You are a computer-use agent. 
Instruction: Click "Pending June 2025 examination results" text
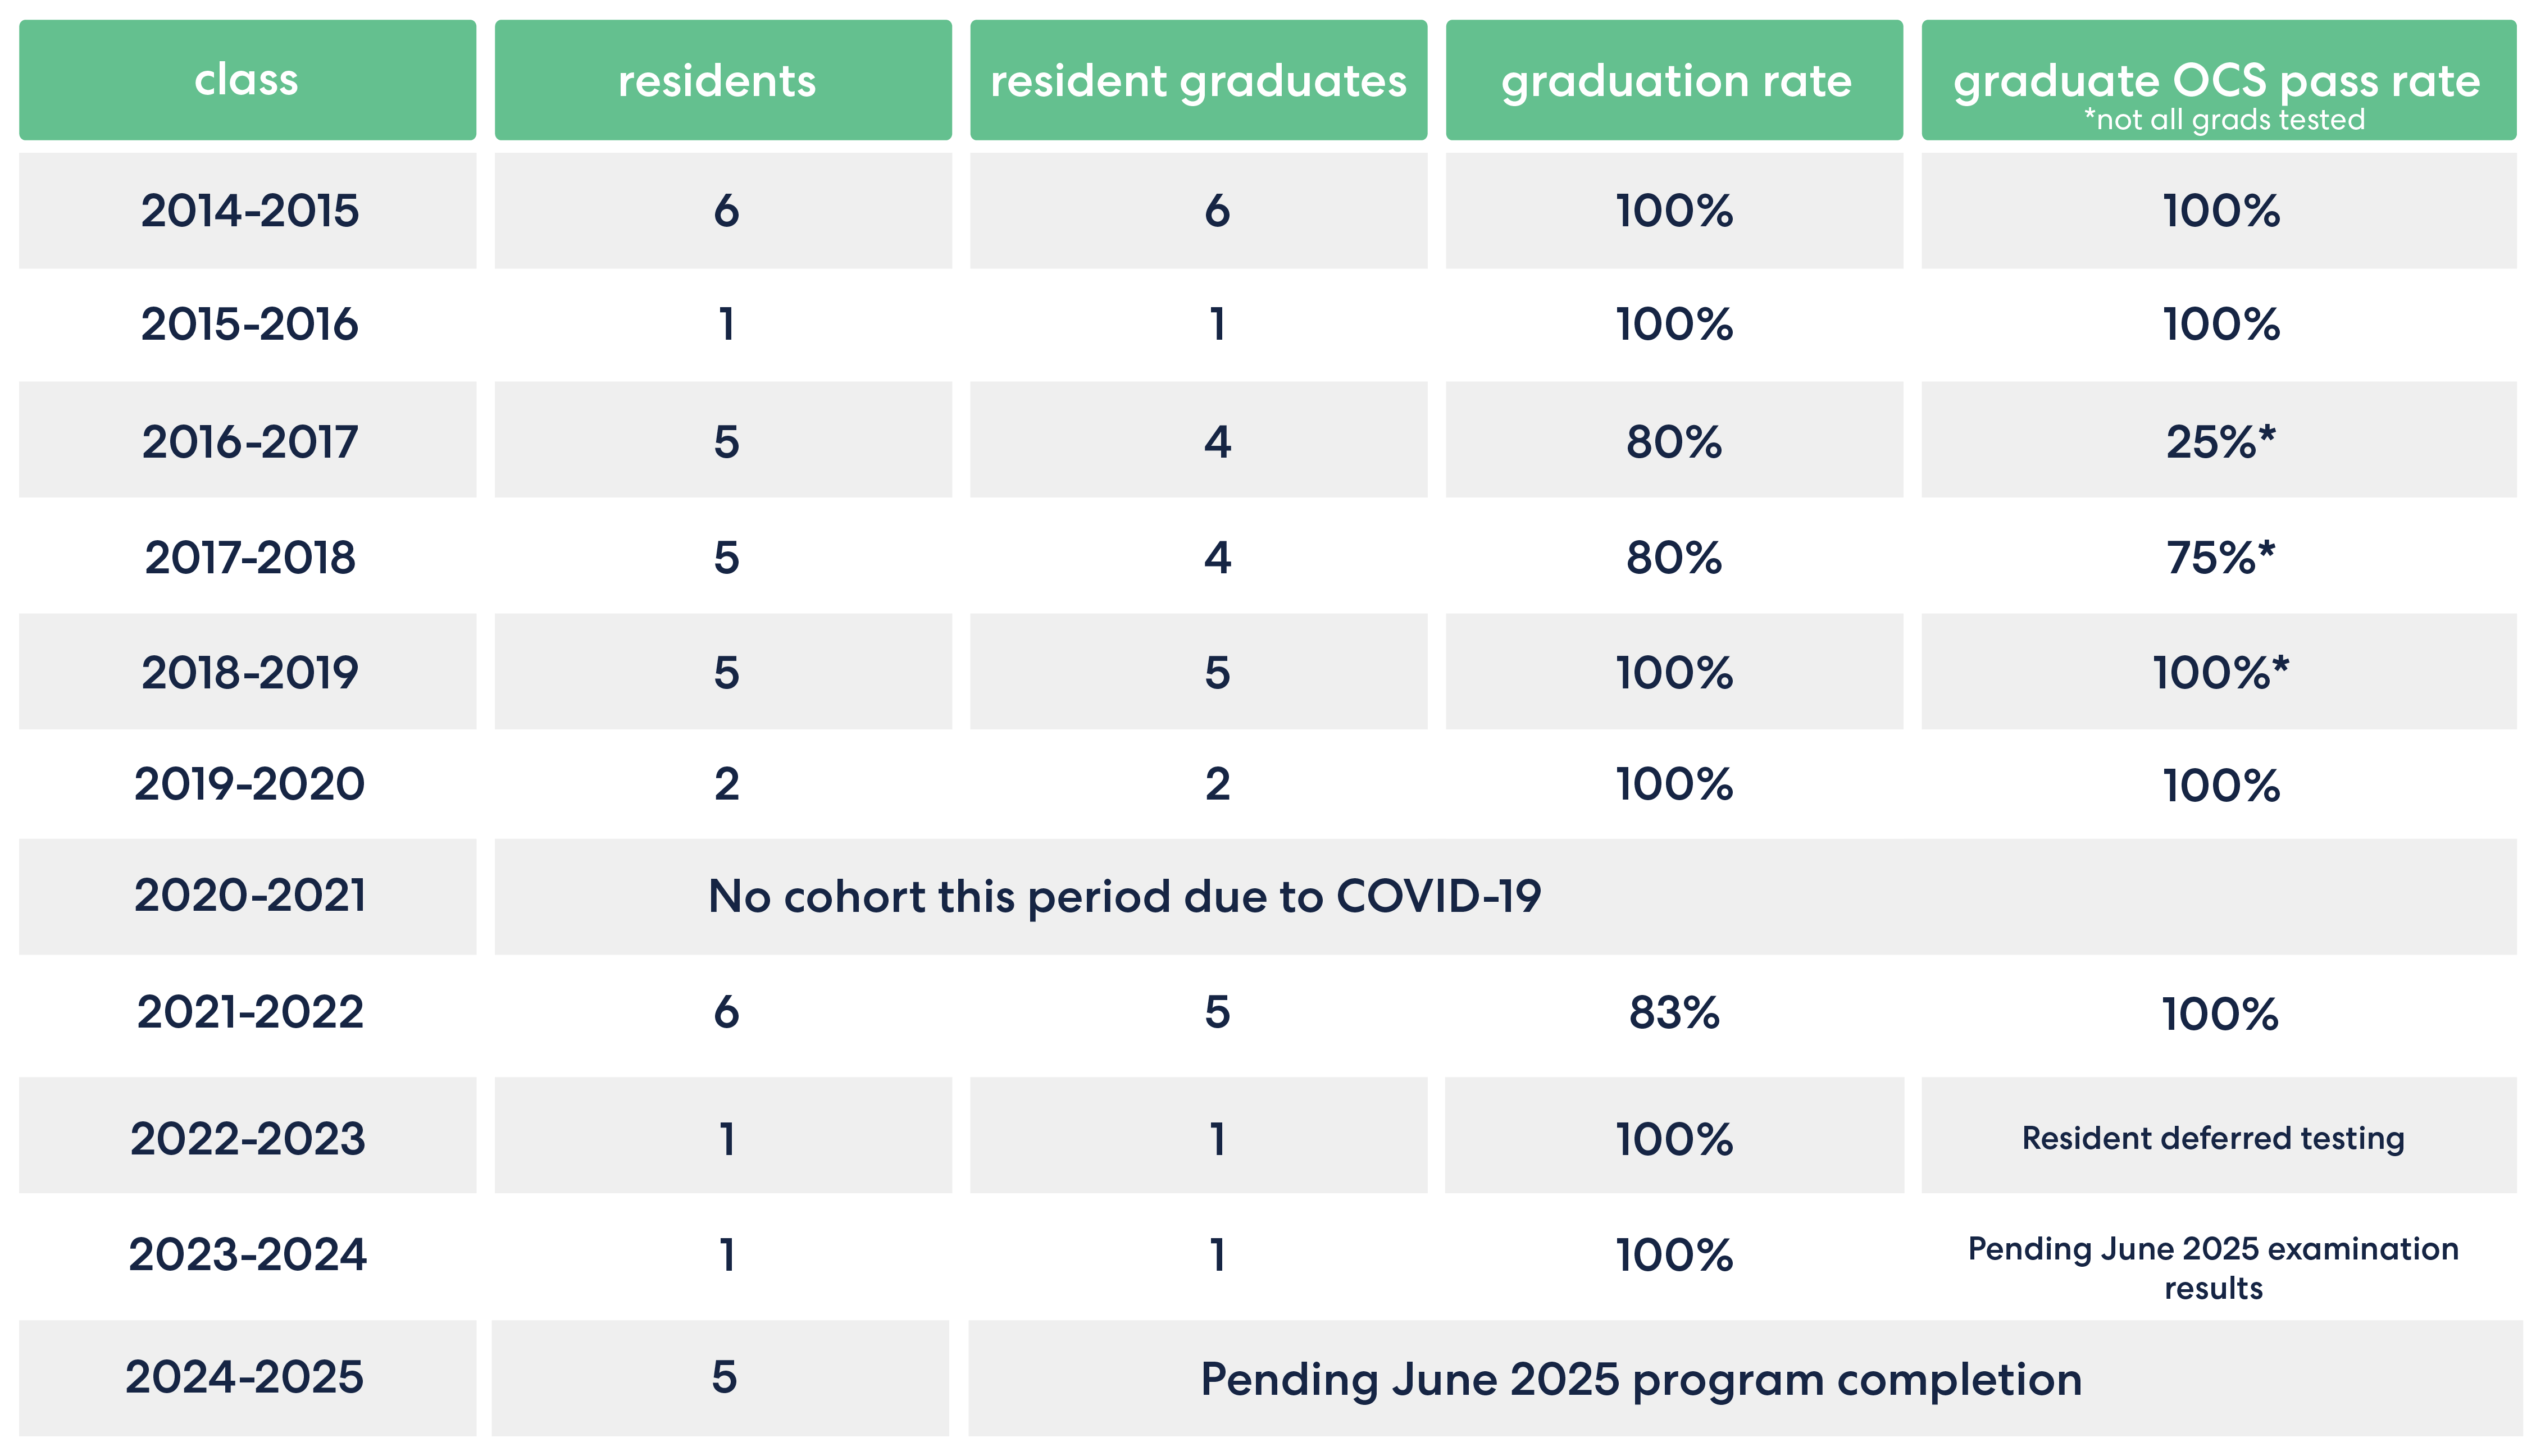pos(2213,1267)
